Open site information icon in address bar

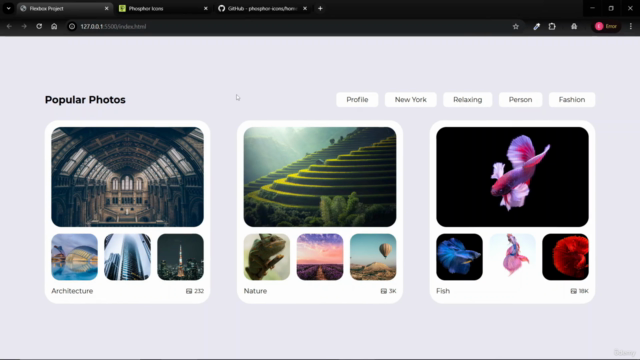72,26
